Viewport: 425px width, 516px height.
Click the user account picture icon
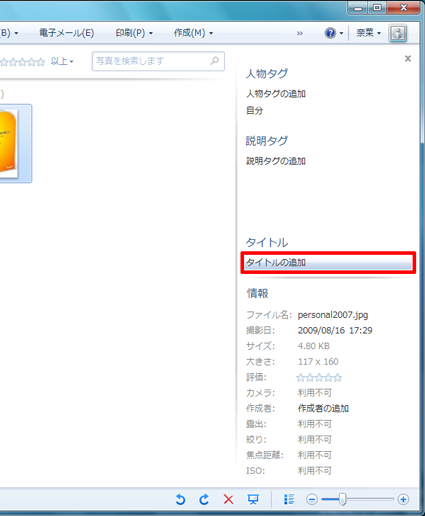pos(398,33)
